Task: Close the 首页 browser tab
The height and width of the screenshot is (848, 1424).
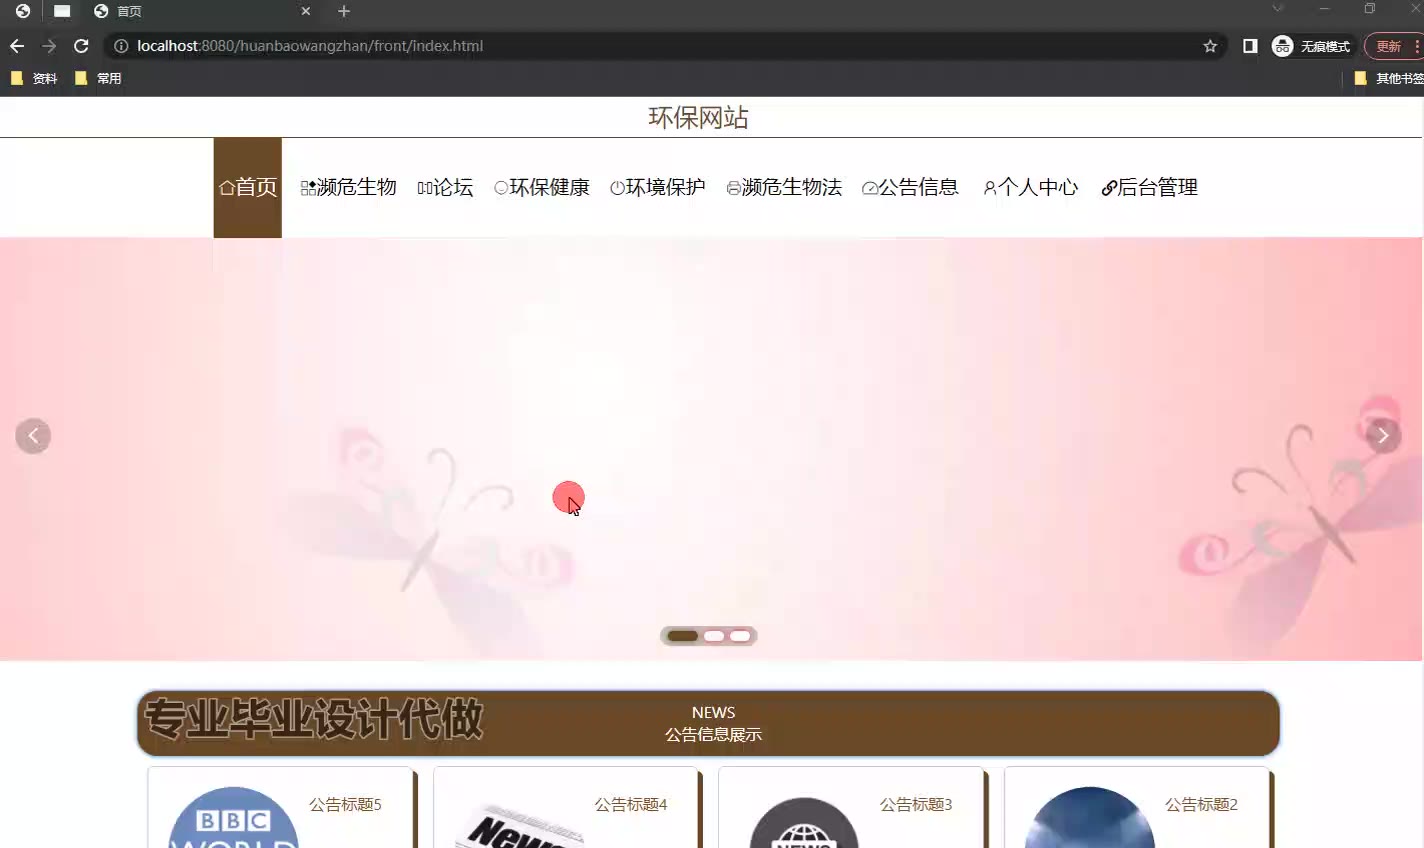Action: (x=306, y=11)
